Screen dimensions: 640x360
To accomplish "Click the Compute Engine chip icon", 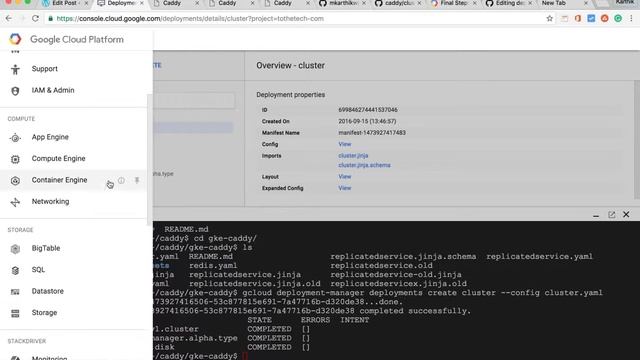I will [x=15, y=159].
